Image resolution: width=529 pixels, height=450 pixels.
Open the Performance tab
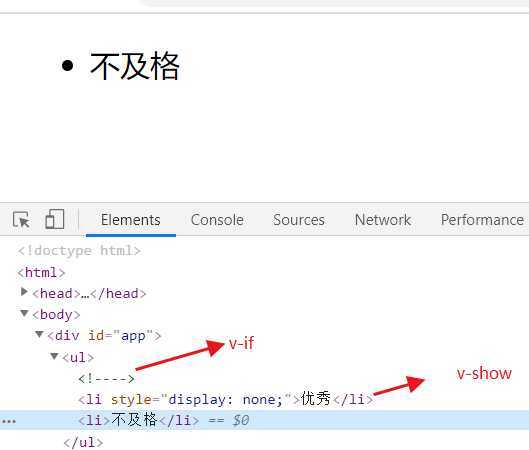pyautogui.click(x=482, y=220)
